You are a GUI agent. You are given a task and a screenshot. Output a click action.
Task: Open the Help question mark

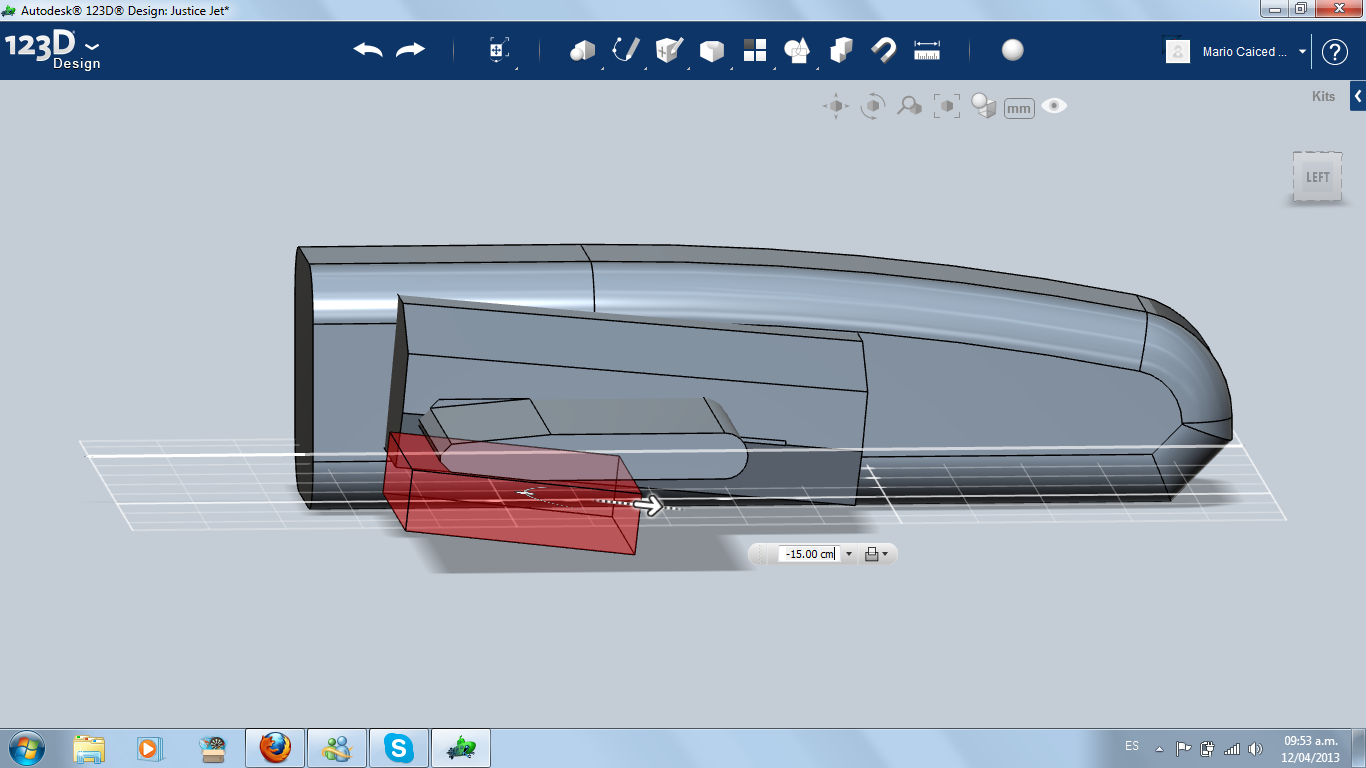coord(1335,52)
